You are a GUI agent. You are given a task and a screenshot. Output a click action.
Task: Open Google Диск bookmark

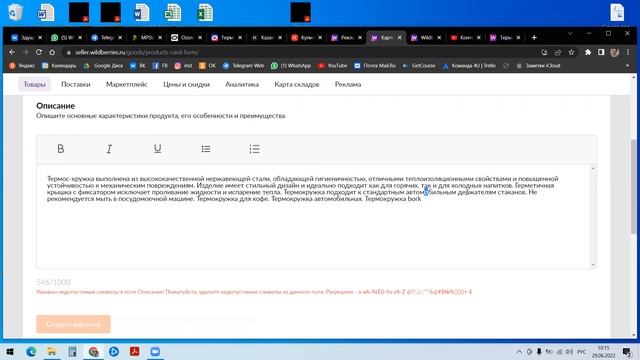click(x=103, y=66)
